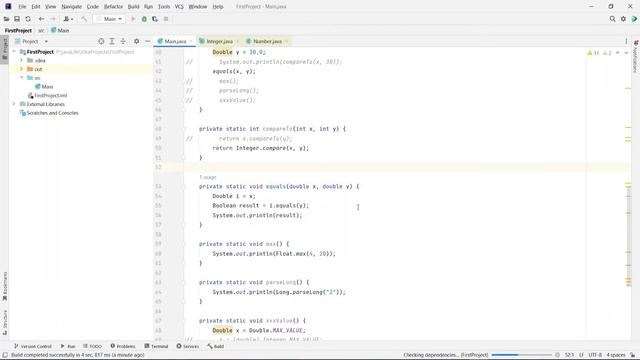Switch to the Integer.java tab

click(x=219, y=41)
